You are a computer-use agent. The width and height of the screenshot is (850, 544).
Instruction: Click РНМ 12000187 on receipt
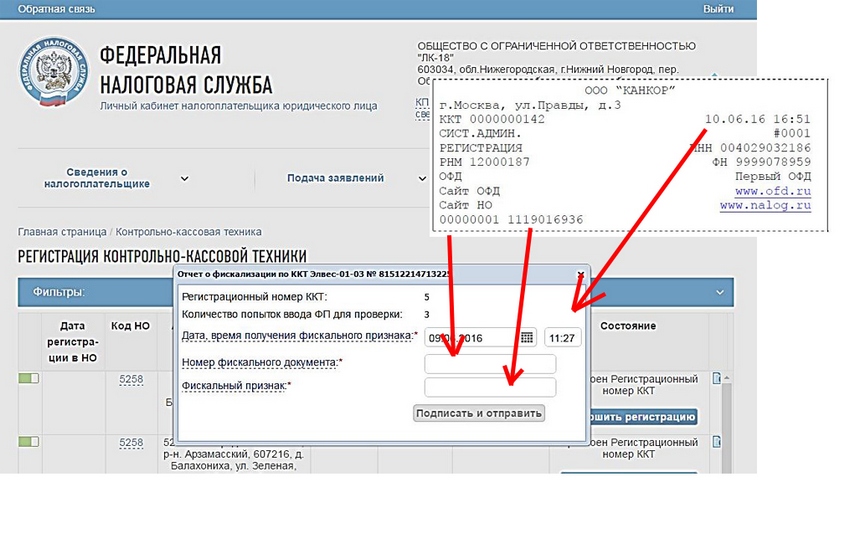point(484,162)
